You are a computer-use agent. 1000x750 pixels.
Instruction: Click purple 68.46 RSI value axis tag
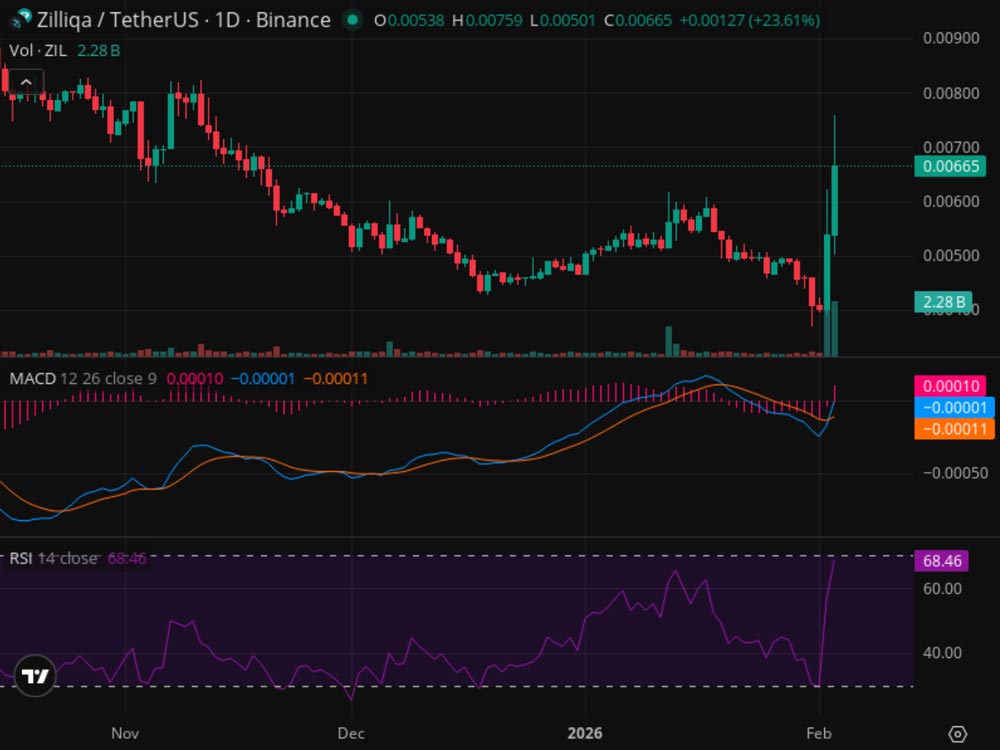(x=941, y=561)
